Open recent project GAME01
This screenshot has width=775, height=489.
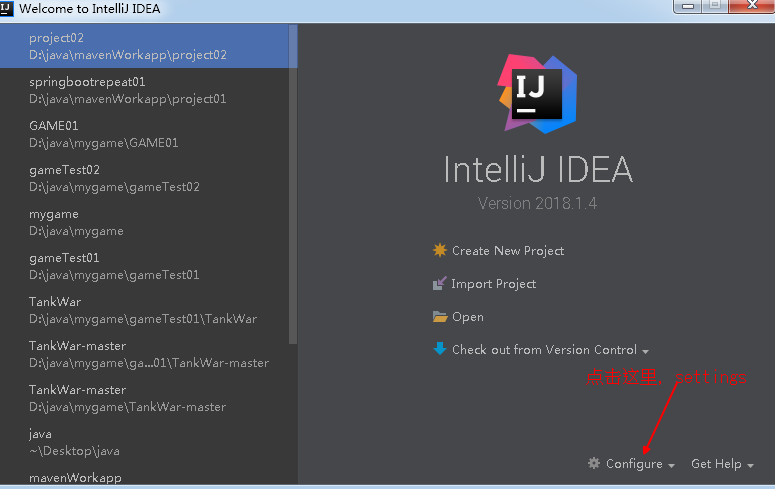[144, 134]
